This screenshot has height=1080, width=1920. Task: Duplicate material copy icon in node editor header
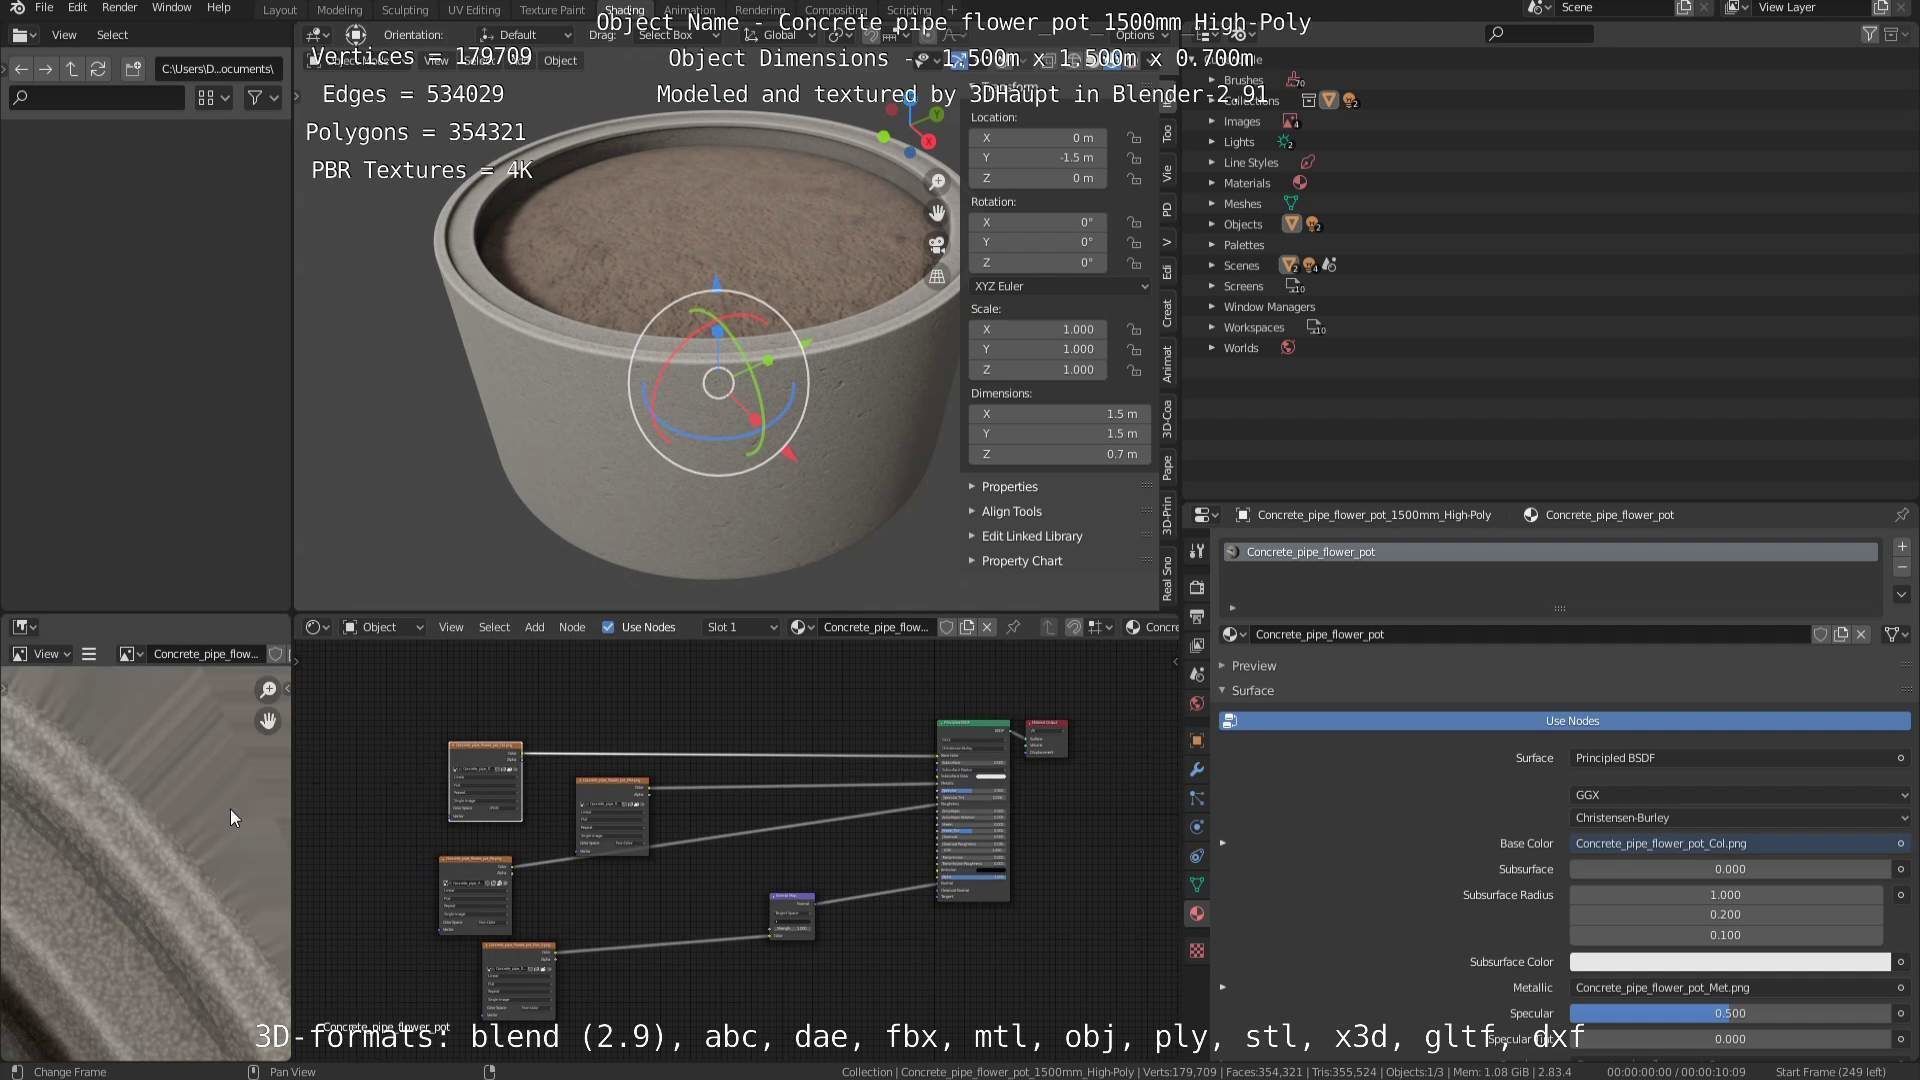[x=967, y=627]
